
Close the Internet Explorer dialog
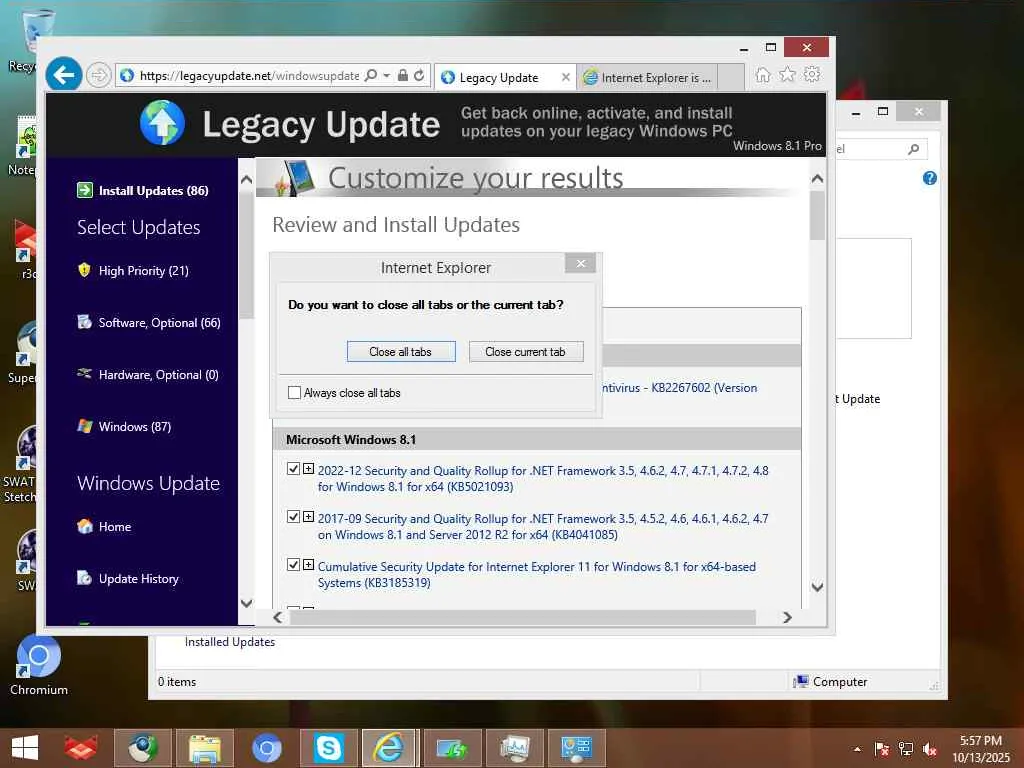click(x=581, y=263)
